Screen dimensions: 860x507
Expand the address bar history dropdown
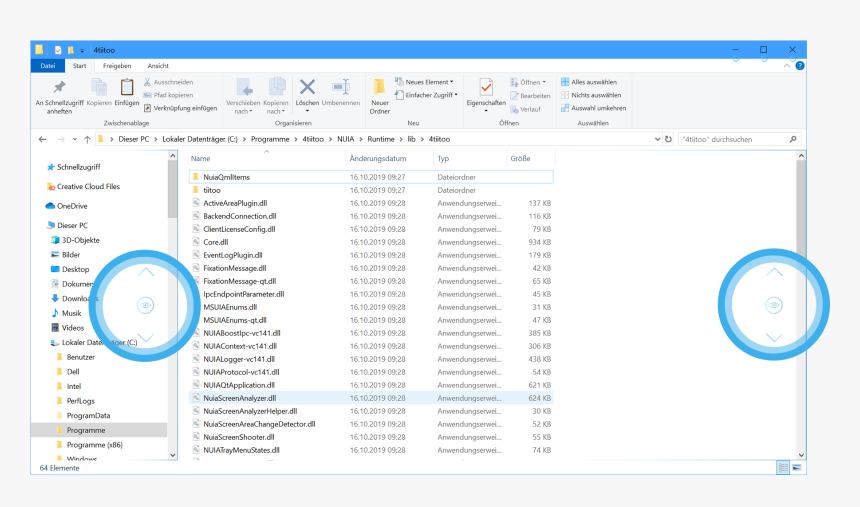coord(657,139)
